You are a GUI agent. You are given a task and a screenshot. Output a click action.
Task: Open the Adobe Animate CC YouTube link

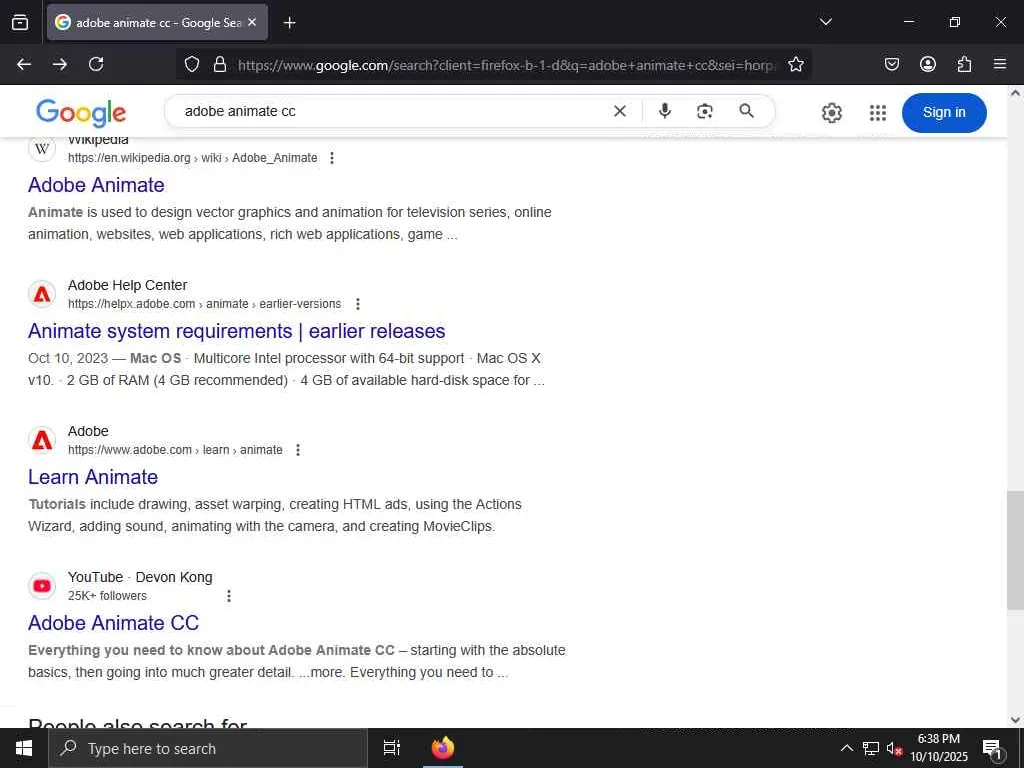[113, 623]
